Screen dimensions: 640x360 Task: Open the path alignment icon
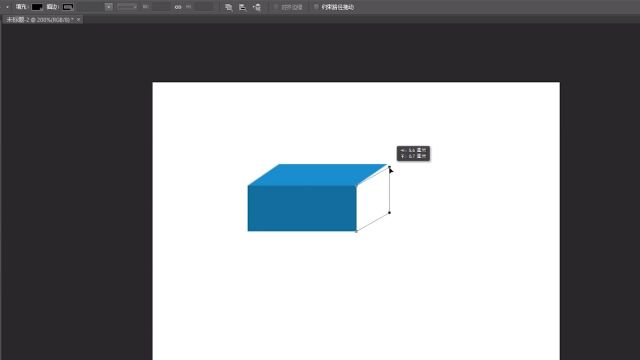(242, 7)
